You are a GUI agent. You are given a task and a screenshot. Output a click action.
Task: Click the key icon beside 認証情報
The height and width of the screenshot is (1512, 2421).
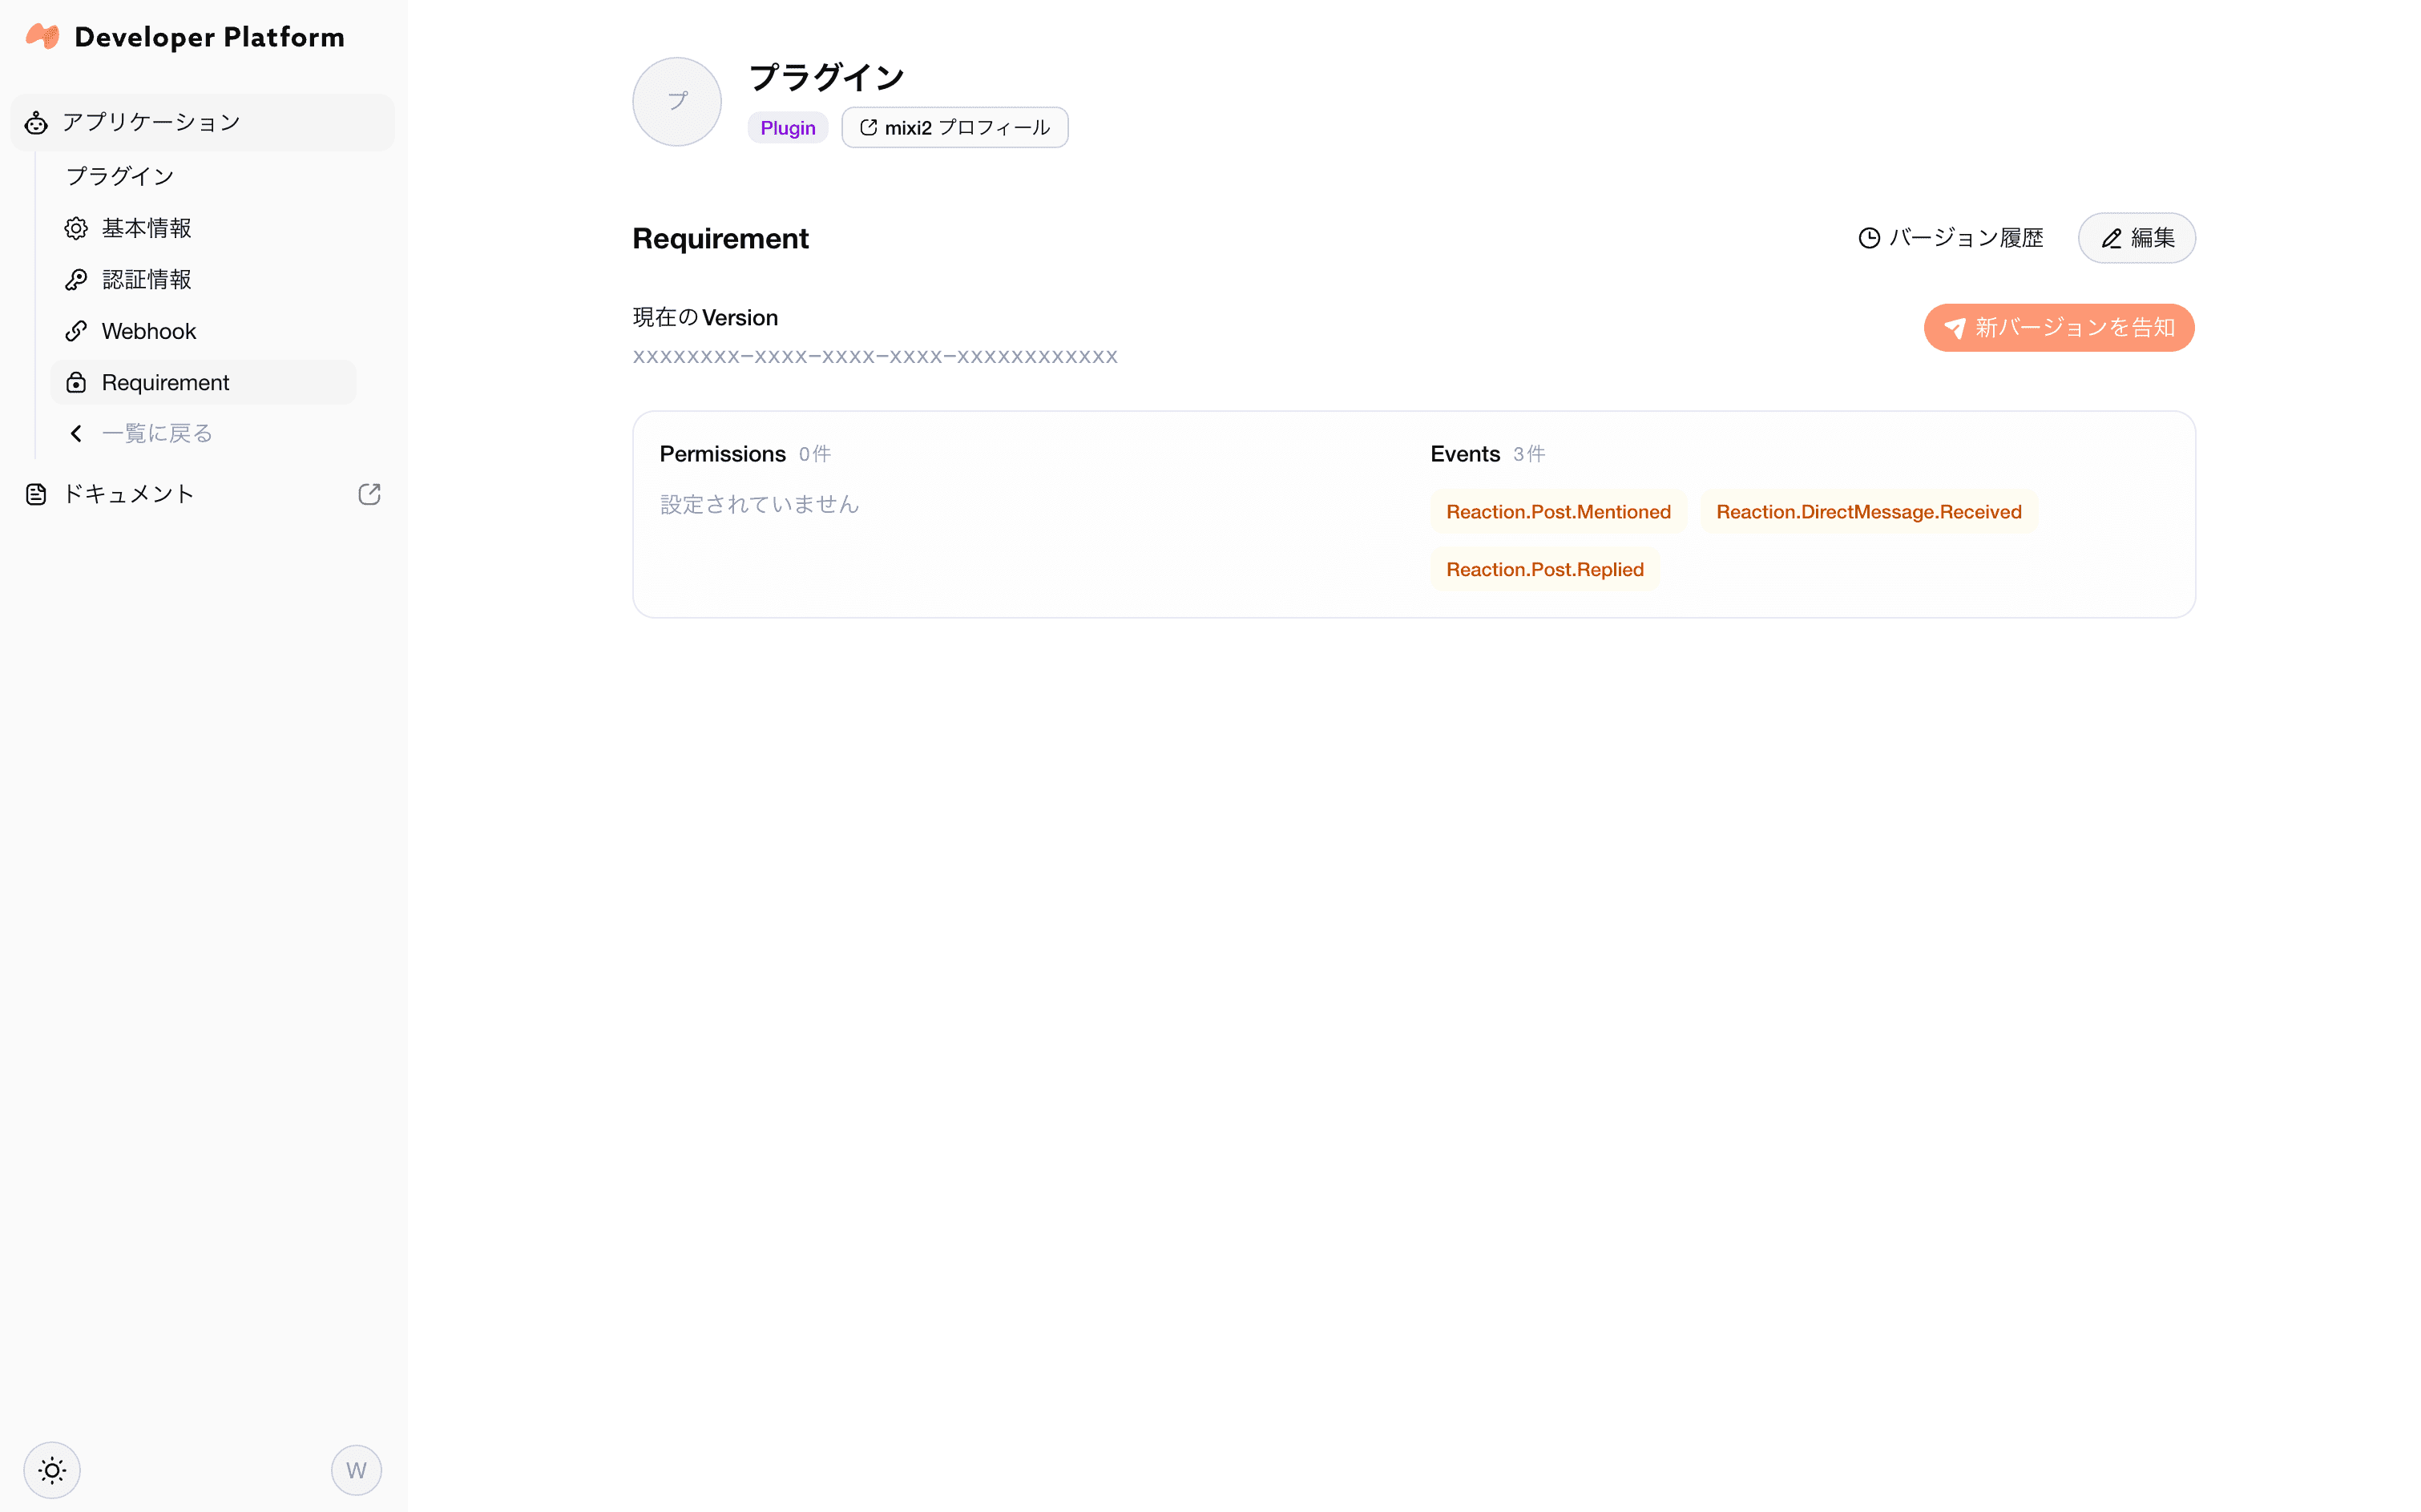[76, 279]
